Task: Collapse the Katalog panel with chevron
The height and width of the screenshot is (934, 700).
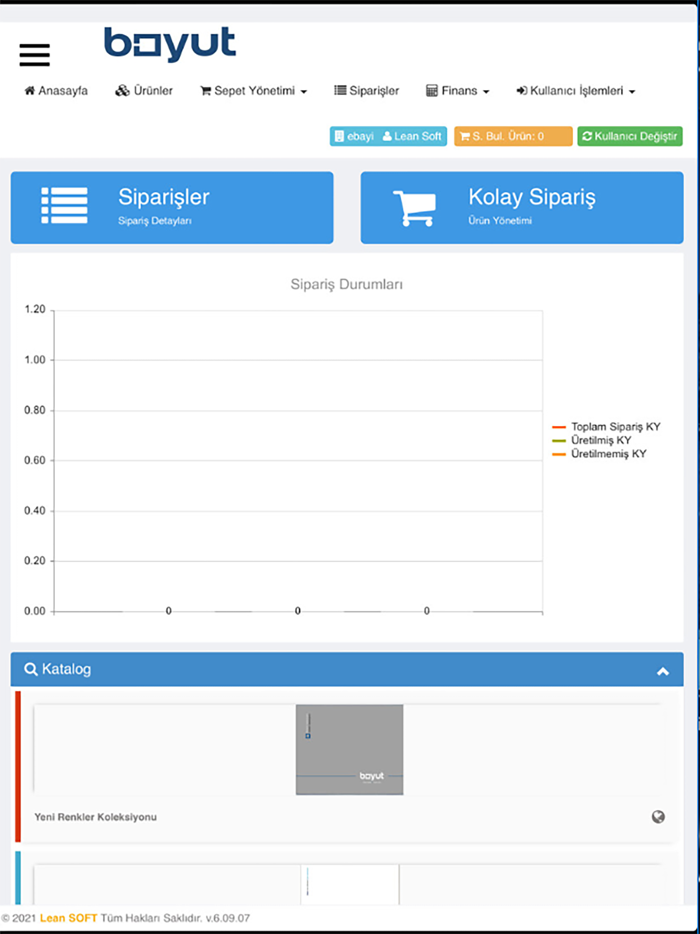Action: (x=662, y=671)
